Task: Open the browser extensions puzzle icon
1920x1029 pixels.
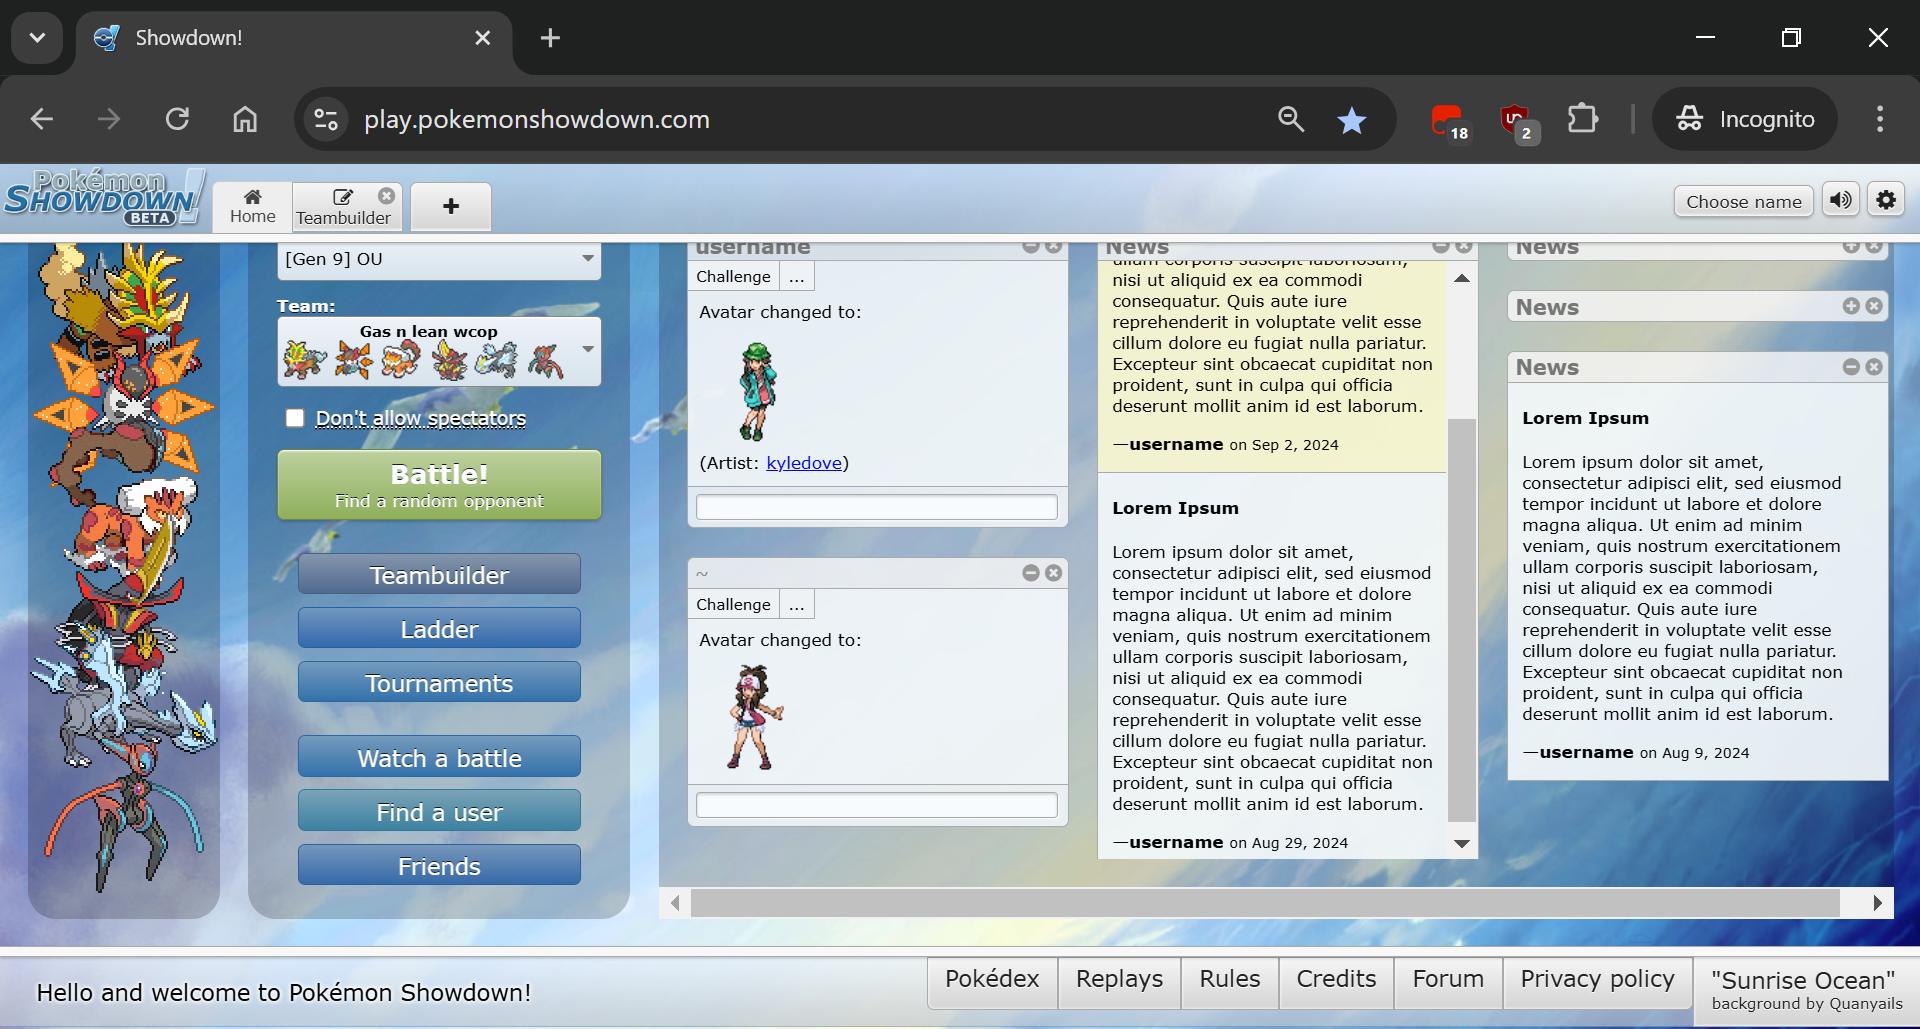Action: click(1583, 119)
